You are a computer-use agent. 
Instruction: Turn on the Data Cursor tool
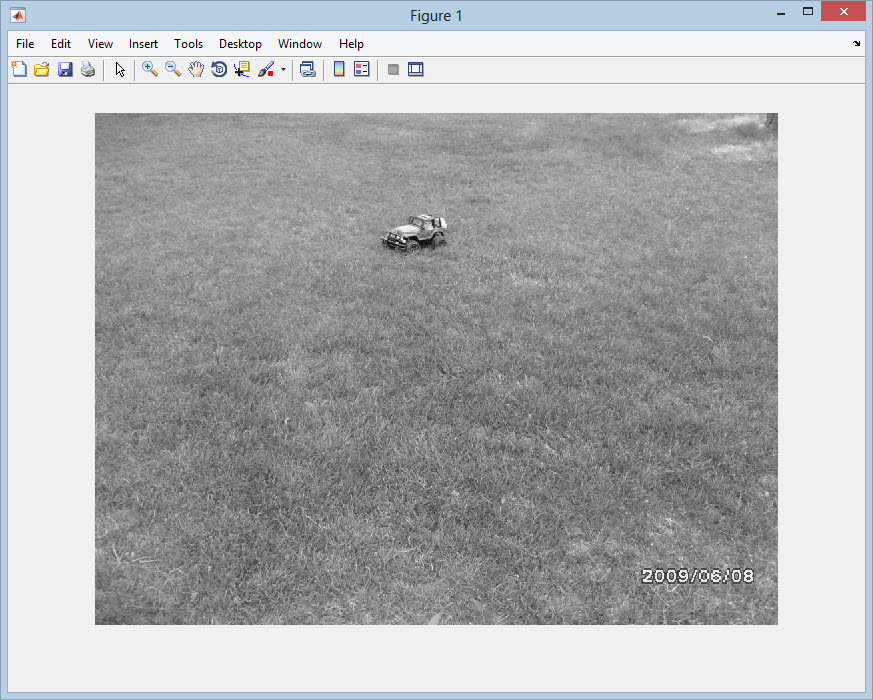(x=242, y=69)
